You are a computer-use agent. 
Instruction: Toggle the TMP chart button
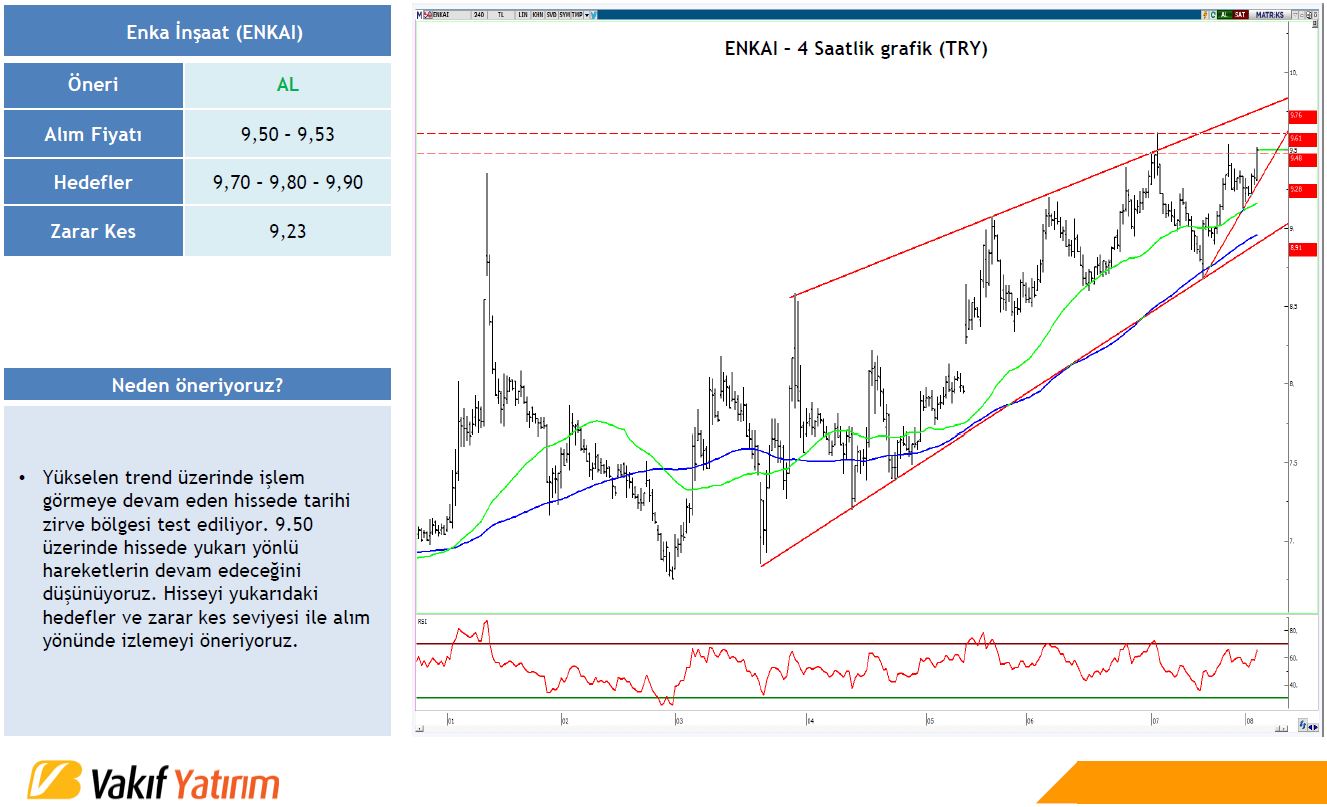click(x=577, y=15)
